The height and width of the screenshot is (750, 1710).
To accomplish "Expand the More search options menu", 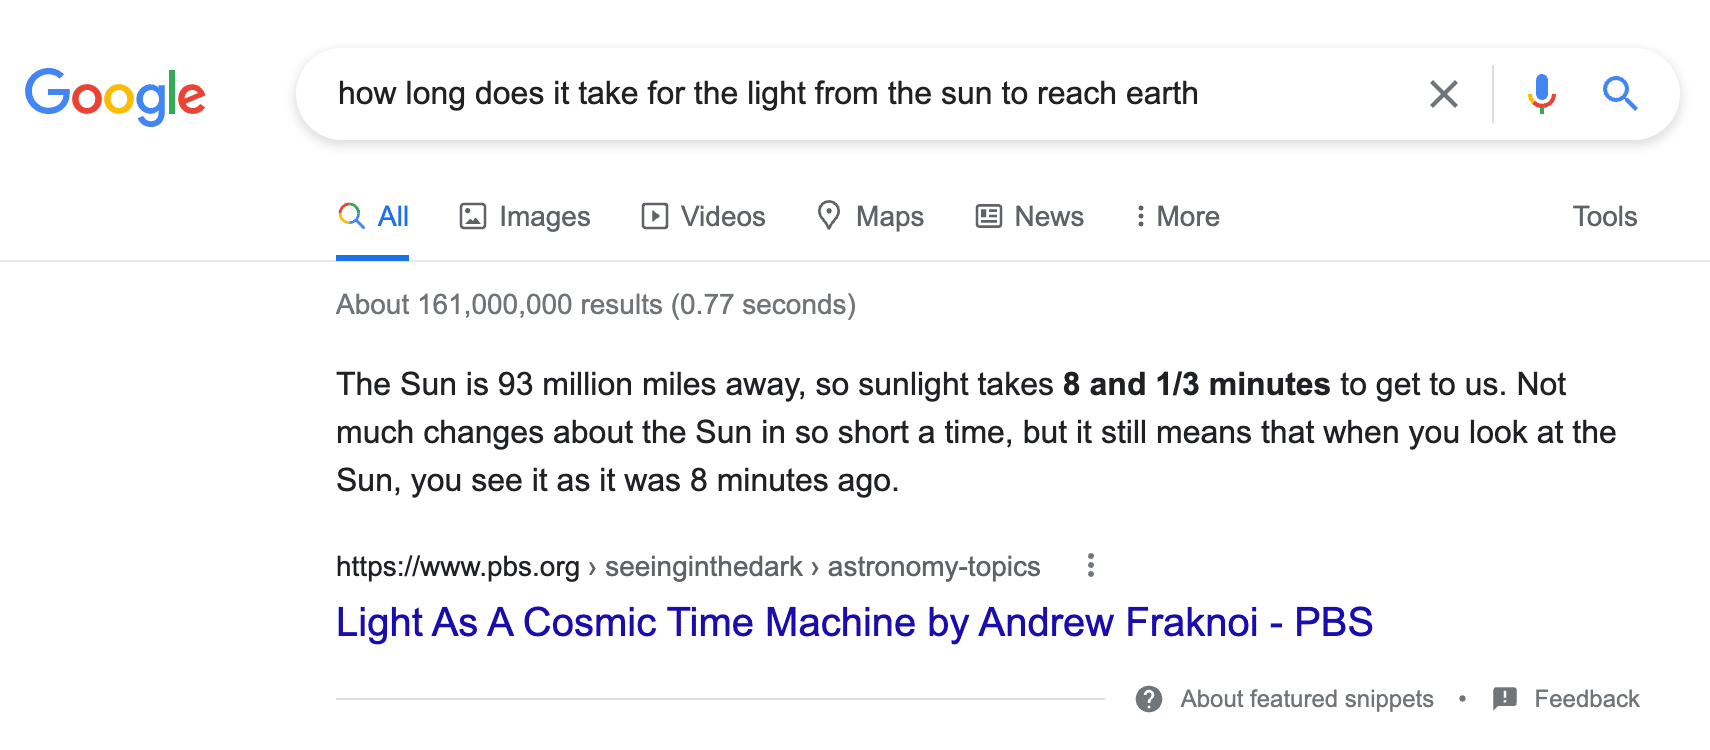I will pyautogui.click(x=1177, y=216).
